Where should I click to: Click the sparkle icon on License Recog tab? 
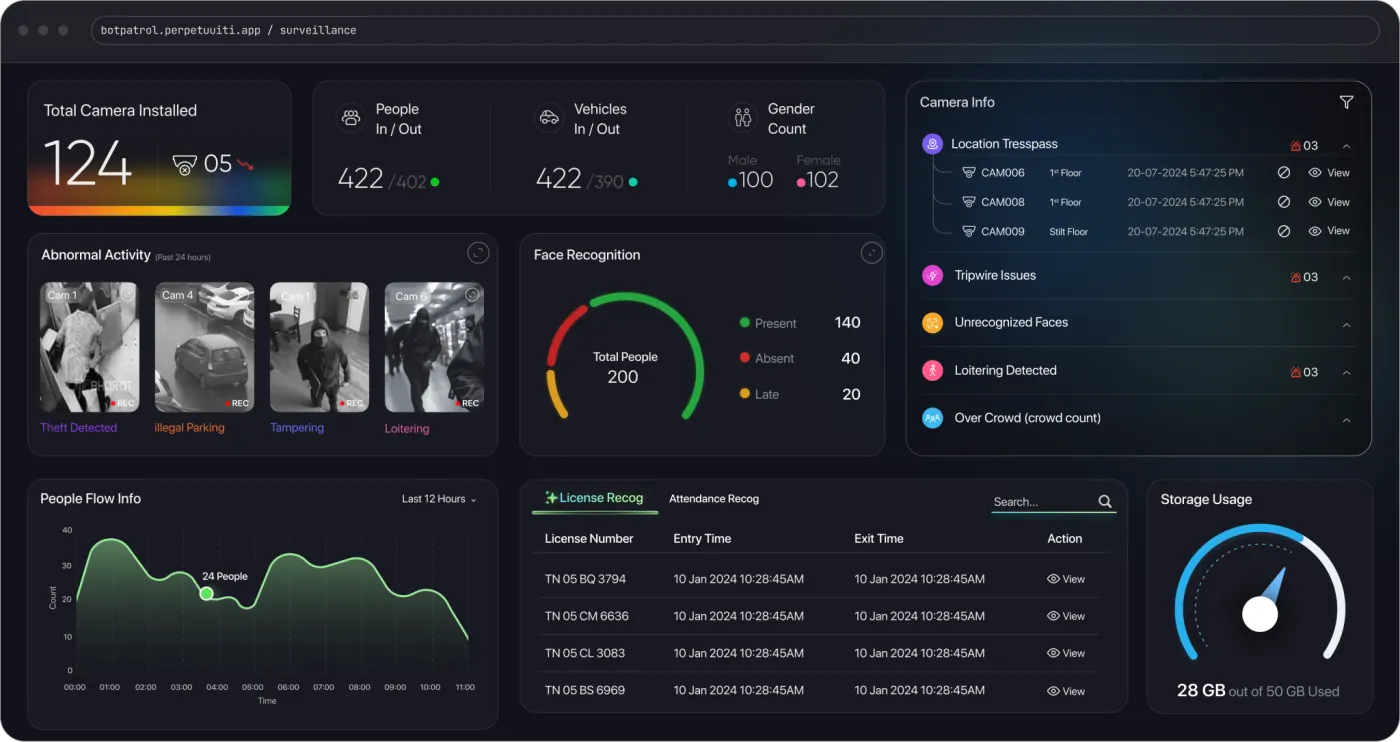point(551,498)
